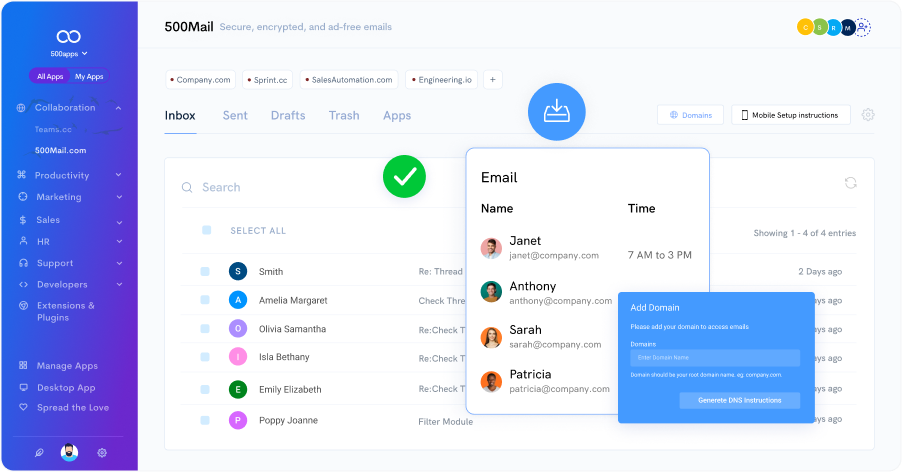Open the profile avatar in sidebar footer
The image size is (902, 472).
pos(69,452)
